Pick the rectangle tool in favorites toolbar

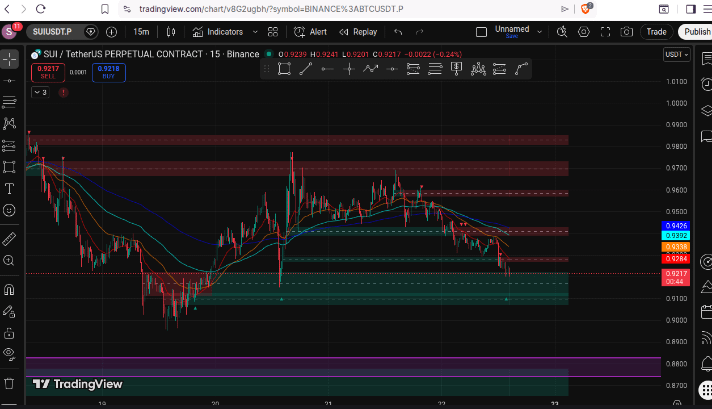(284, 69)
